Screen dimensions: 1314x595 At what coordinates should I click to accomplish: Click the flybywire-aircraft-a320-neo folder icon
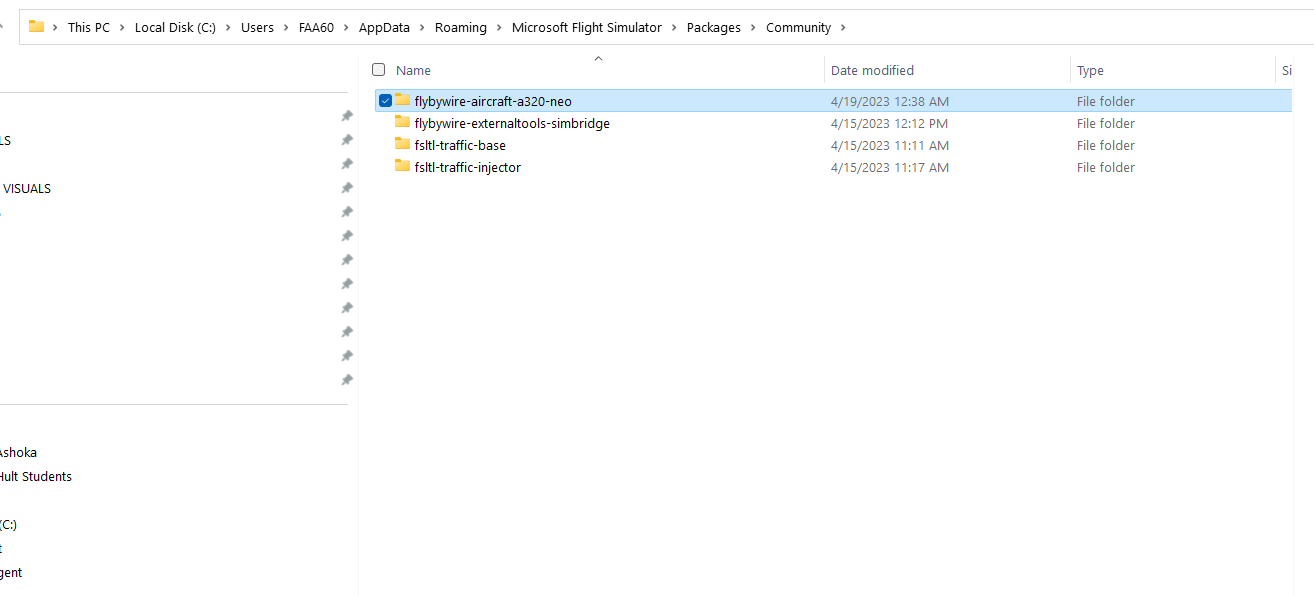click(403, 100)
